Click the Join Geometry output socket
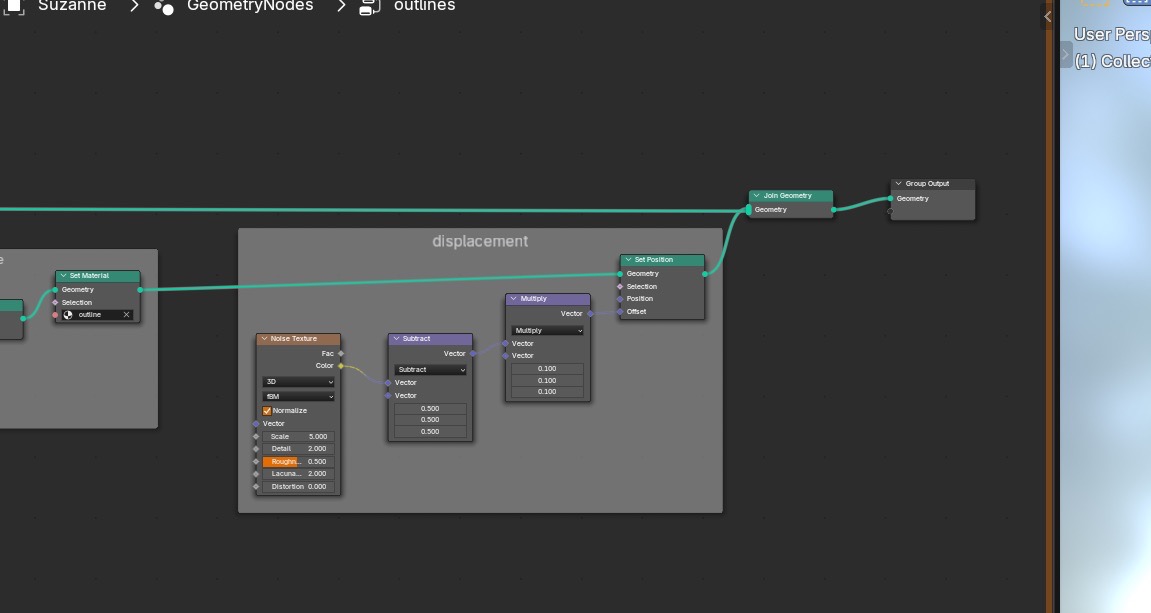The width and height of the screenshot is (1151, 613). 833,210
